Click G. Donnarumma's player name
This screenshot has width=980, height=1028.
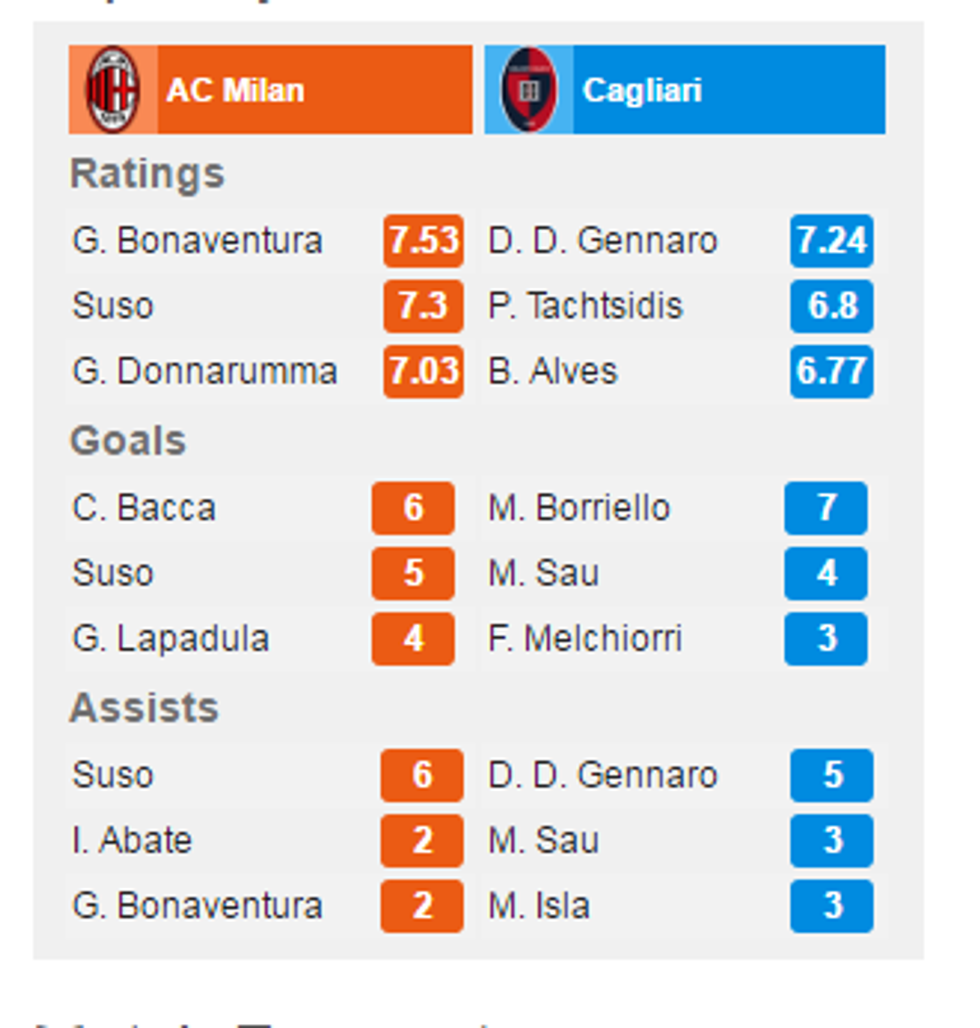point(204,371)
